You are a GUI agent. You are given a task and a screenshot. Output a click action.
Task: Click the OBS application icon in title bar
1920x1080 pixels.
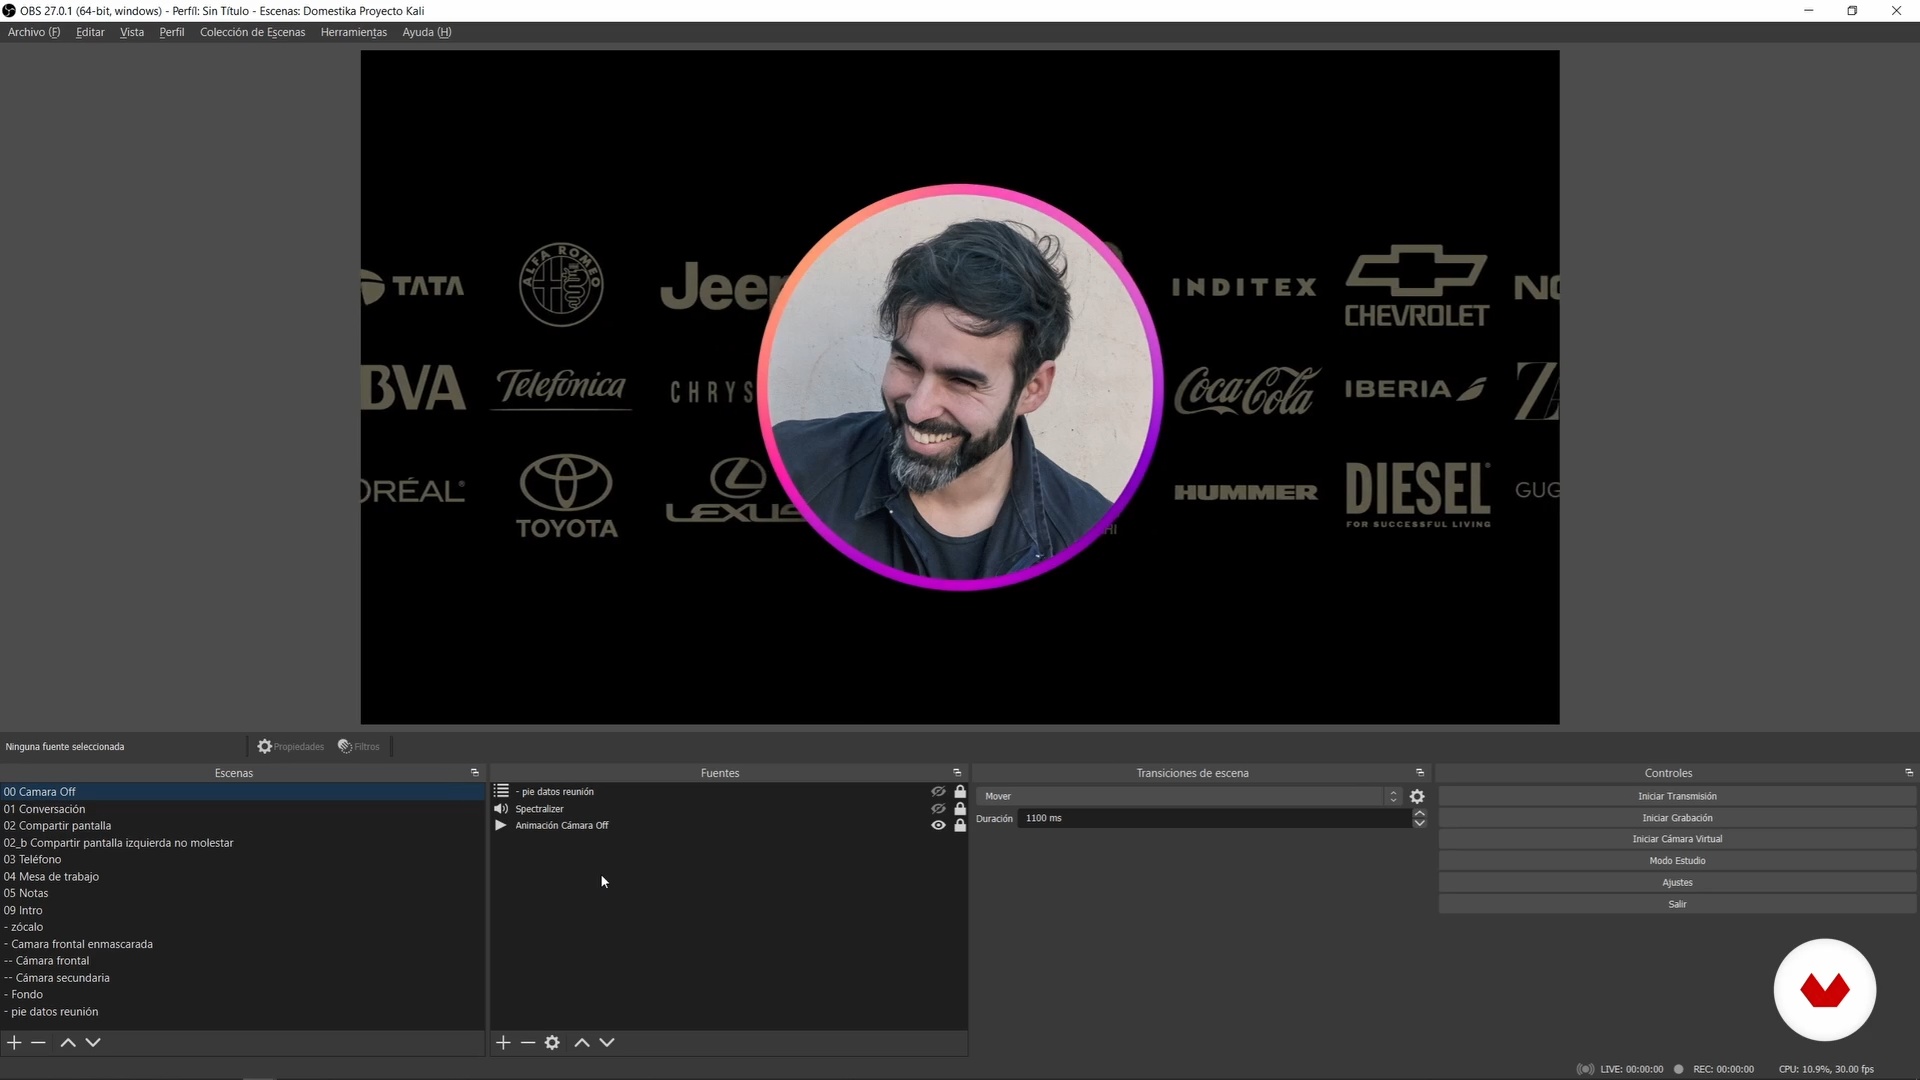tap(9, 10)
